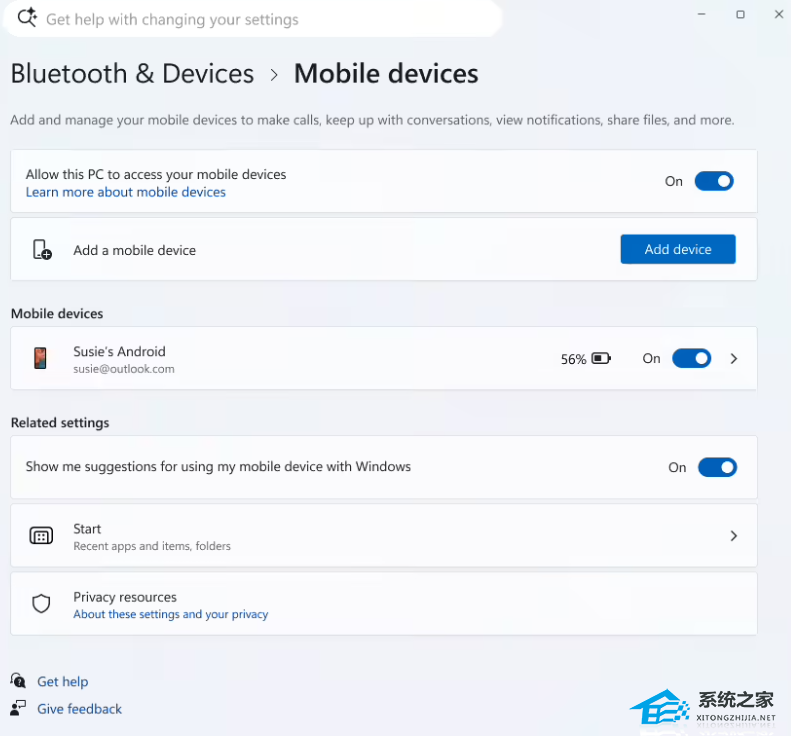
Task: Click the Get help headset icon
Action: coord(18,681)
